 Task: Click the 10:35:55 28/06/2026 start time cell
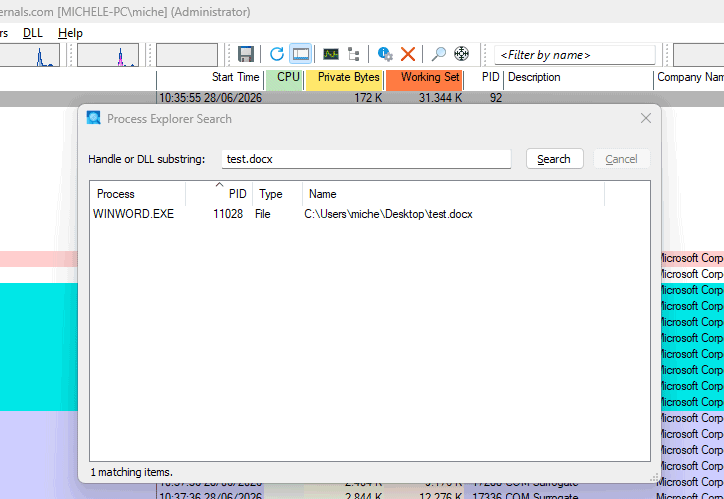pyautogui.click(x=211, y=98)
